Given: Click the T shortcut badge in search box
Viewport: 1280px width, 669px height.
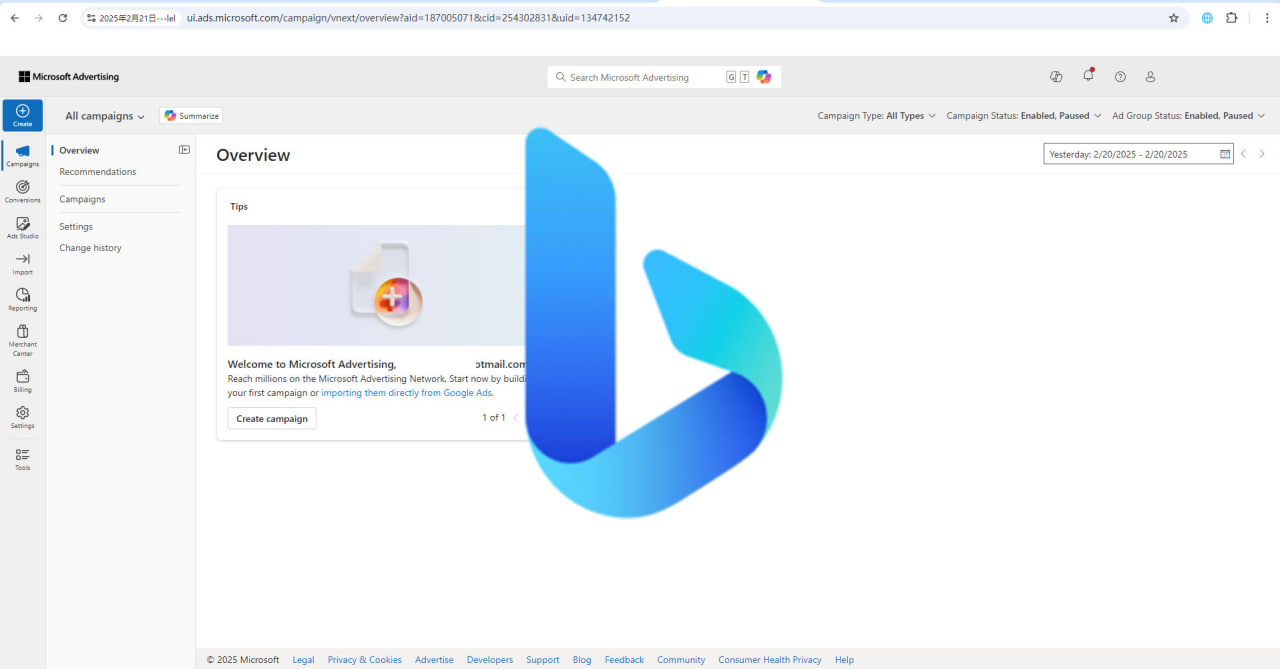Looking at the screenshot, I should pyautogui.click(x=744, y=77).
